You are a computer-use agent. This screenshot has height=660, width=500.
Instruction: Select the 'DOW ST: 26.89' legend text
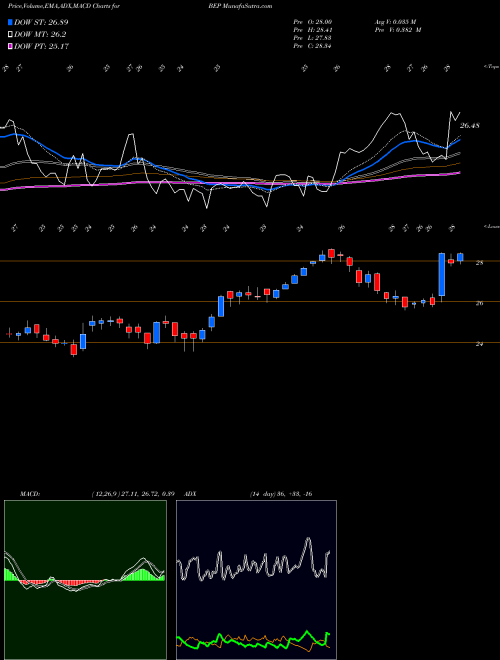pyautogui.click(x=41, y=22)
